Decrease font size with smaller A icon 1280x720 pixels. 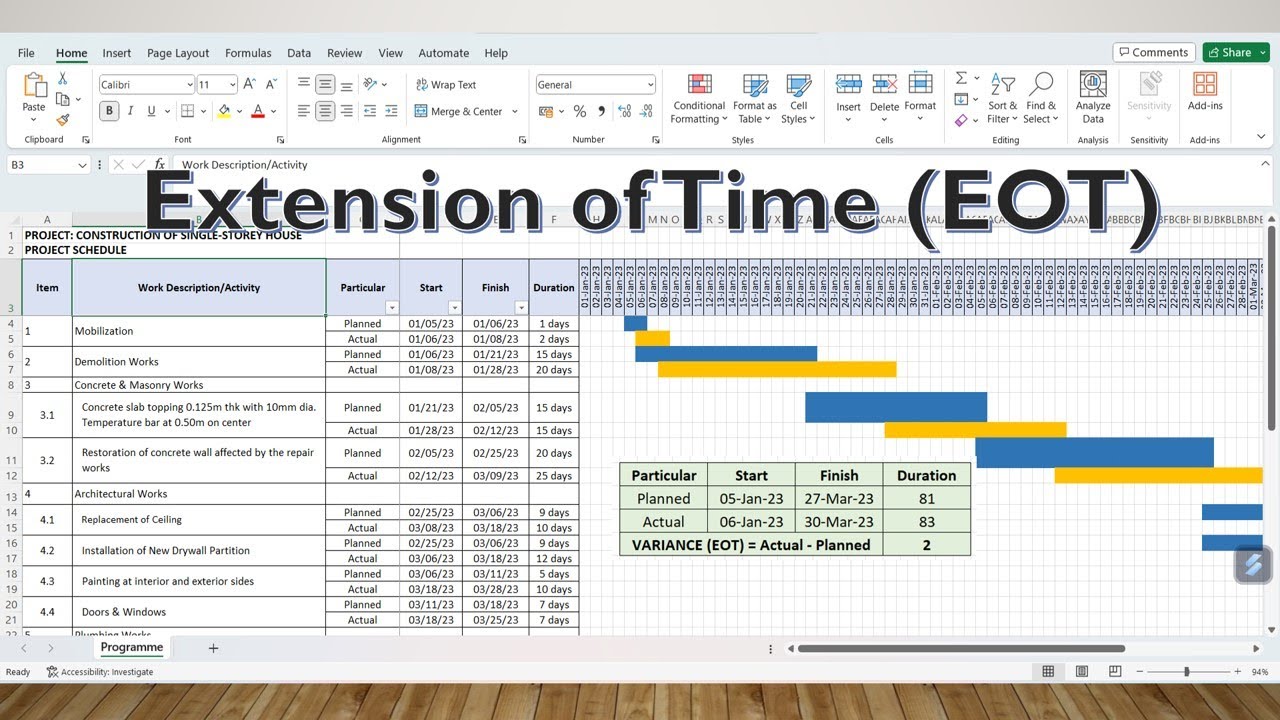click(272, 85)
